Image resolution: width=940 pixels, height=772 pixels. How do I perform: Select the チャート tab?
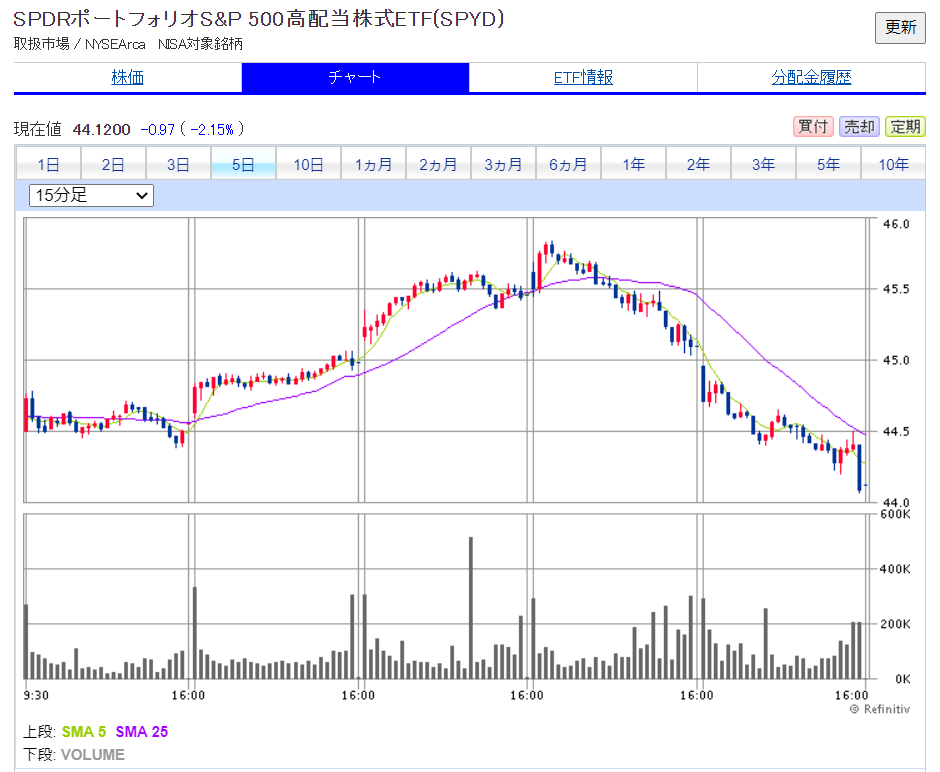tap(355, 77)
